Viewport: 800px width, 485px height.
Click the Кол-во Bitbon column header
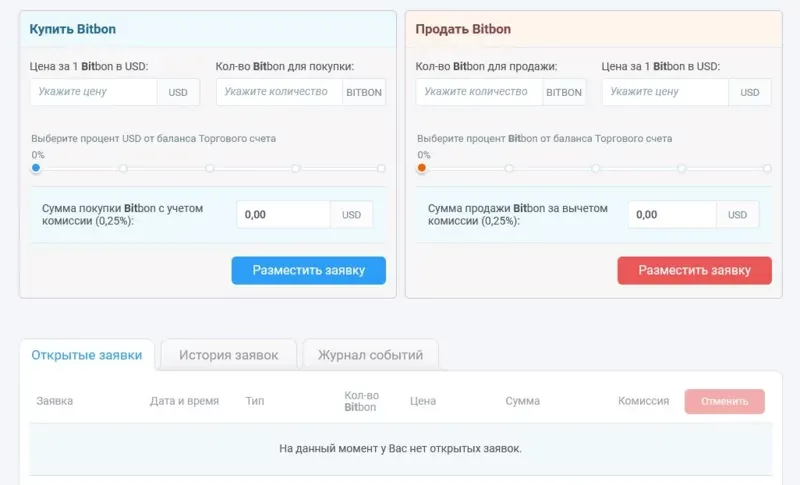click(361, 401)
